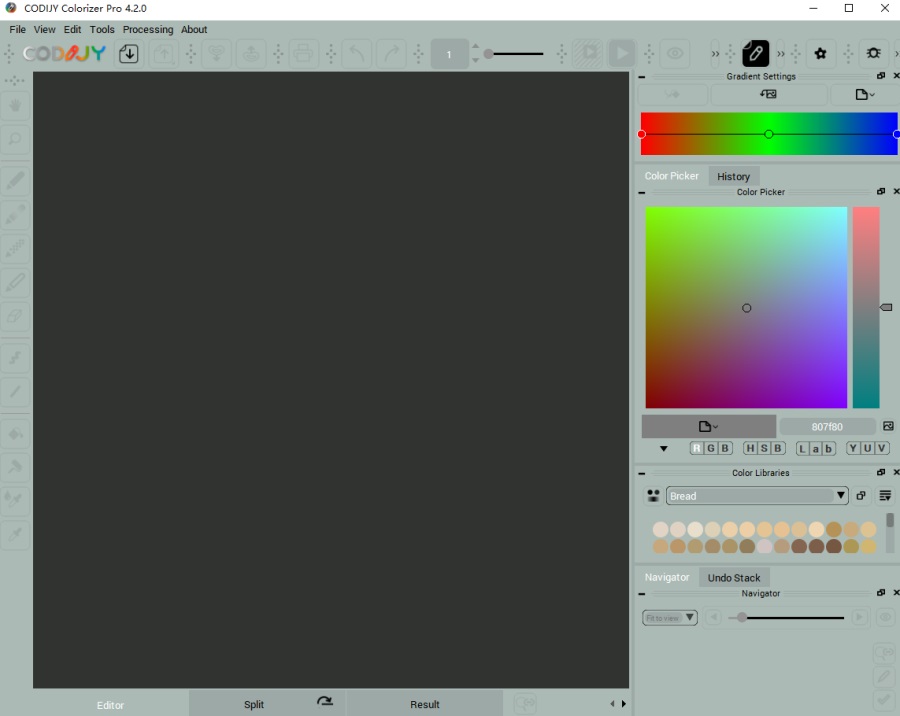Click the Color Libraries face-dots icon

(x=653, y=496)
